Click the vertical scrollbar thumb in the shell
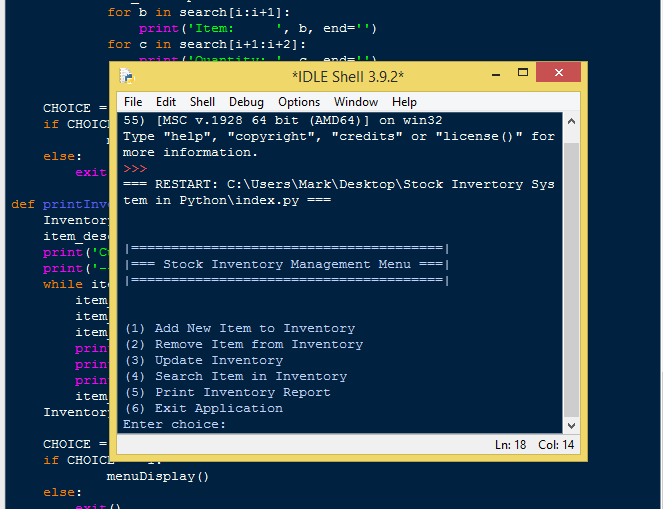 [x=571, y=280]
